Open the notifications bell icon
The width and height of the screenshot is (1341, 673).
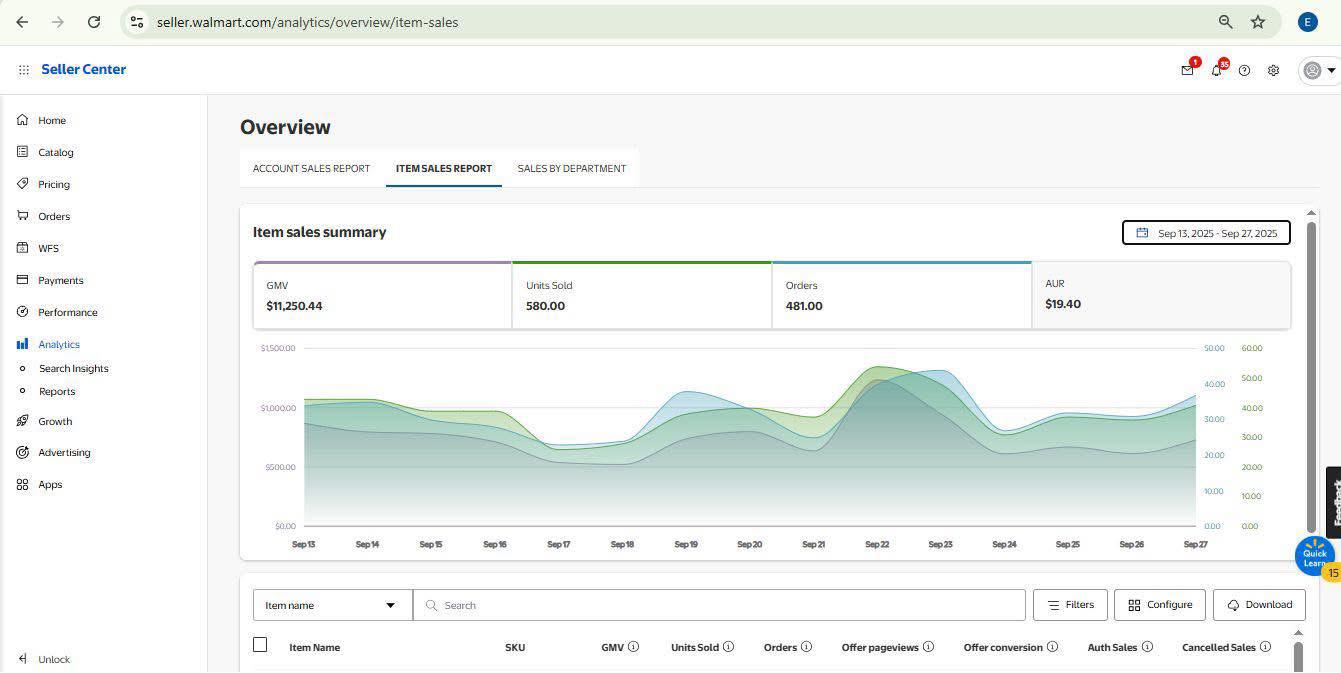click(x=1216, y=71)
